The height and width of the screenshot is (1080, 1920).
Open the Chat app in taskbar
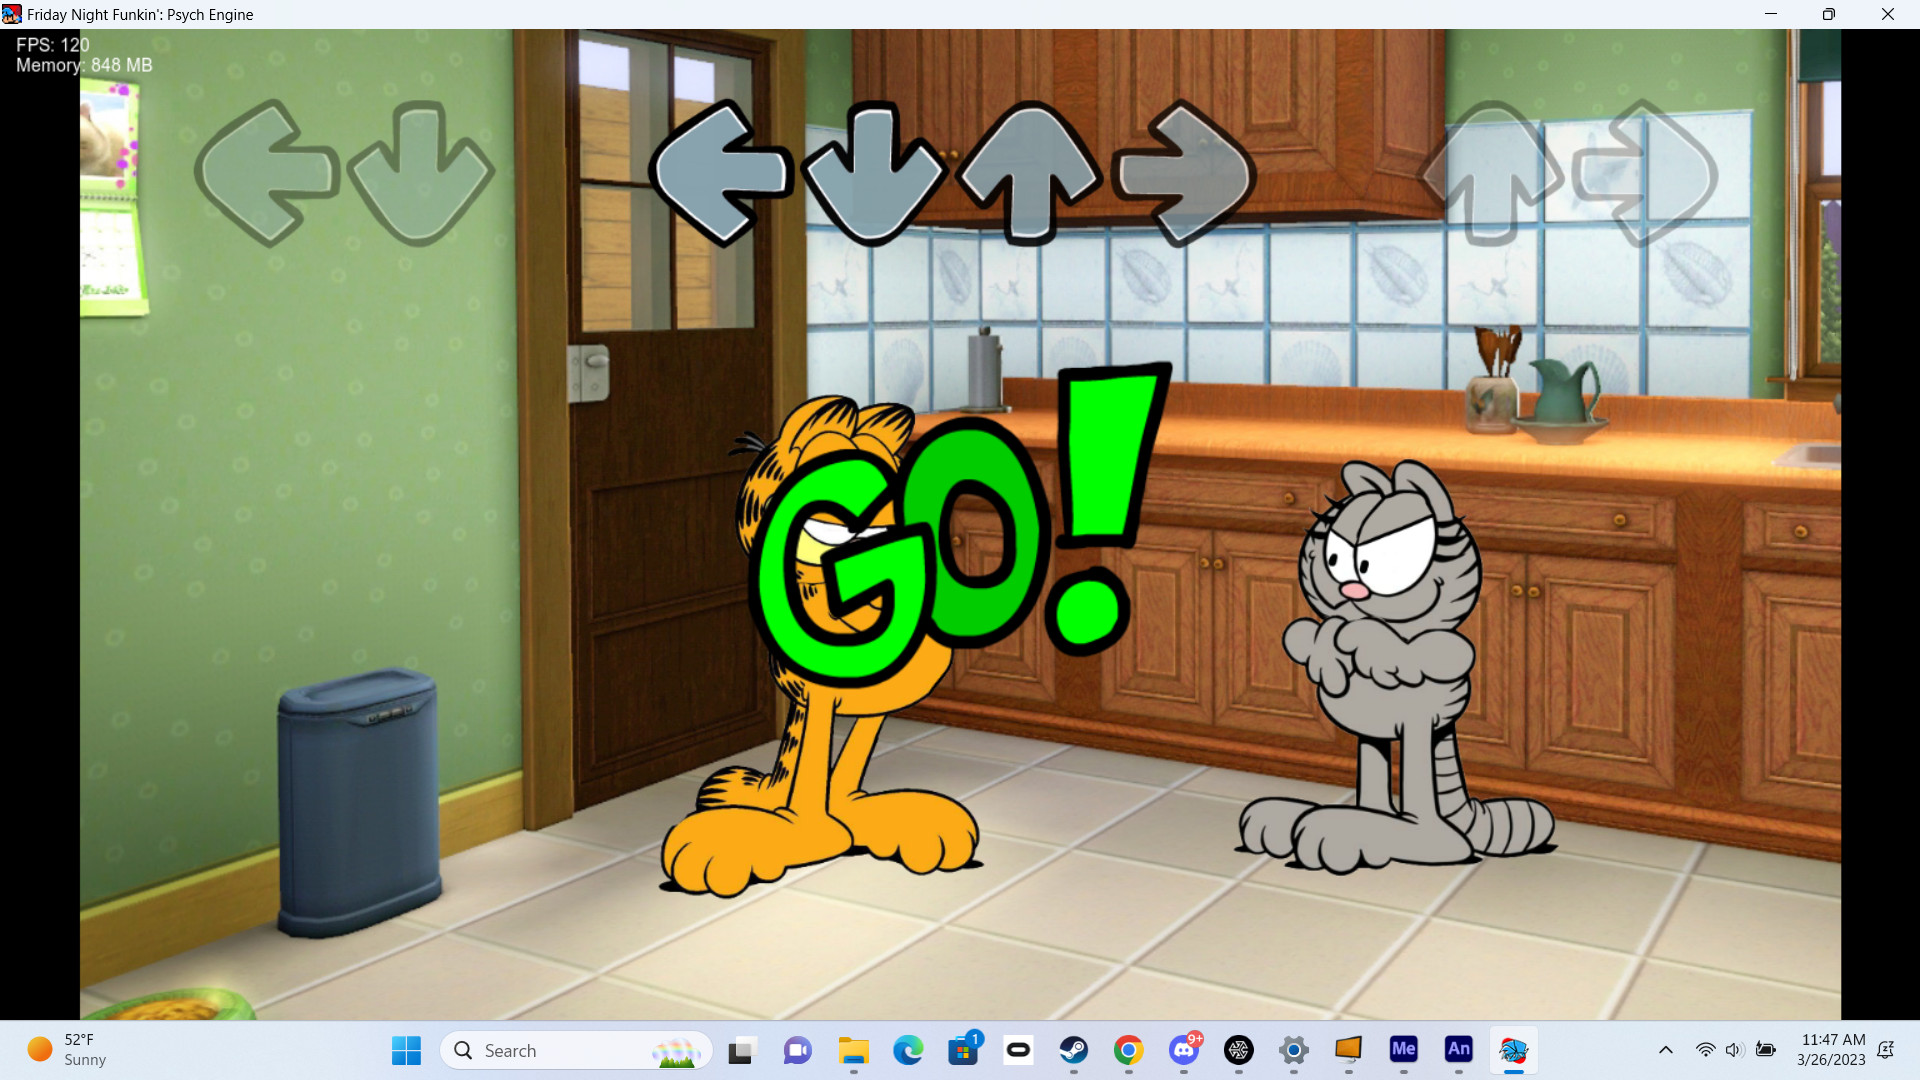797,1050
